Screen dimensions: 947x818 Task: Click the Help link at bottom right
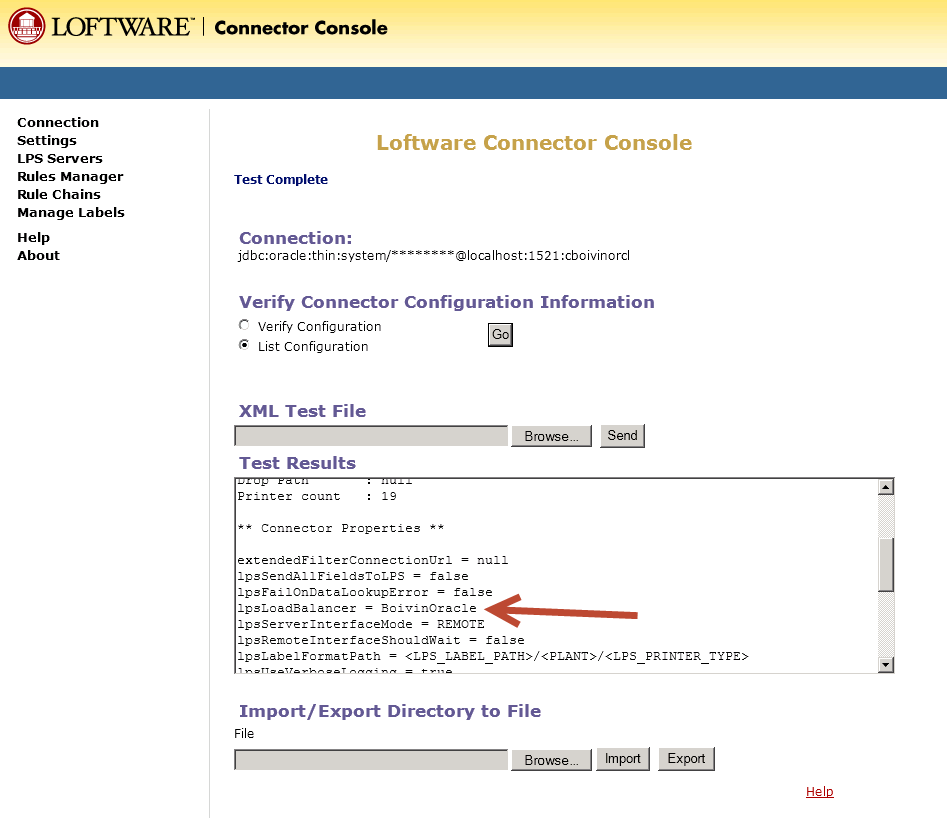[x=819, y=791]
